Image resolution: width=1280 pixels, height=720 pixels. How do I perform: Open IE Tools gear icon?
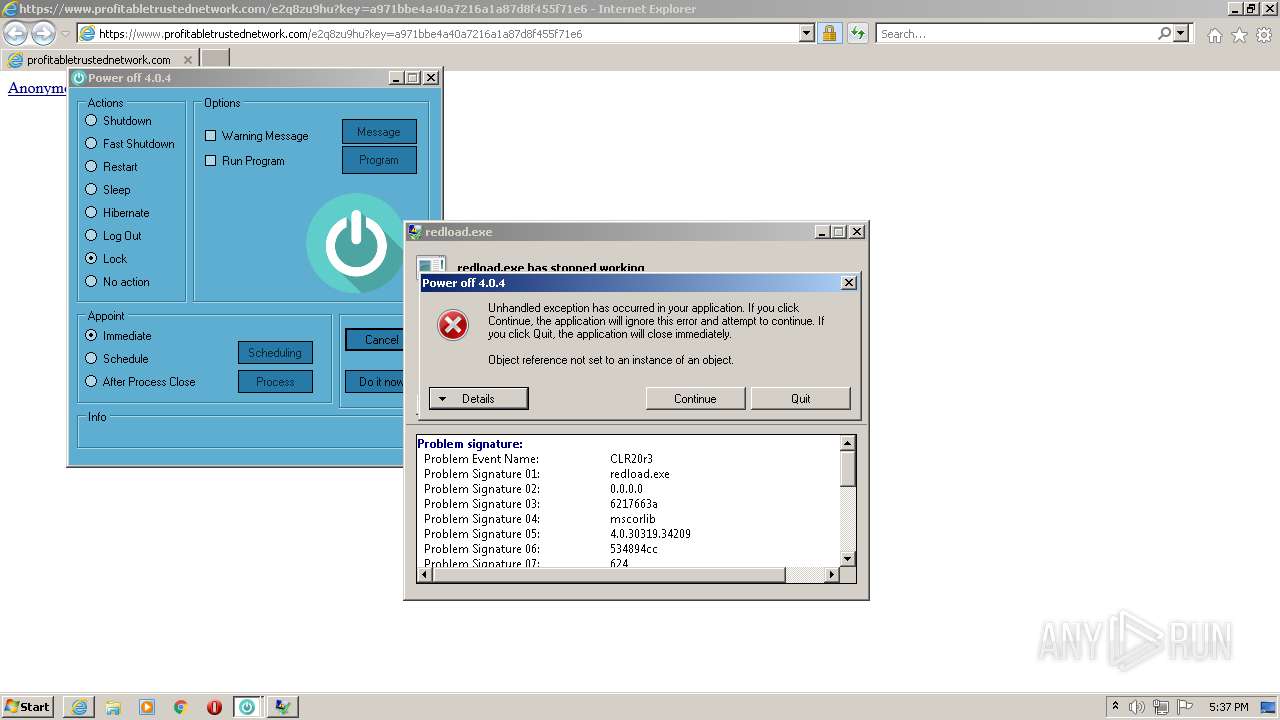[1264, 35]
